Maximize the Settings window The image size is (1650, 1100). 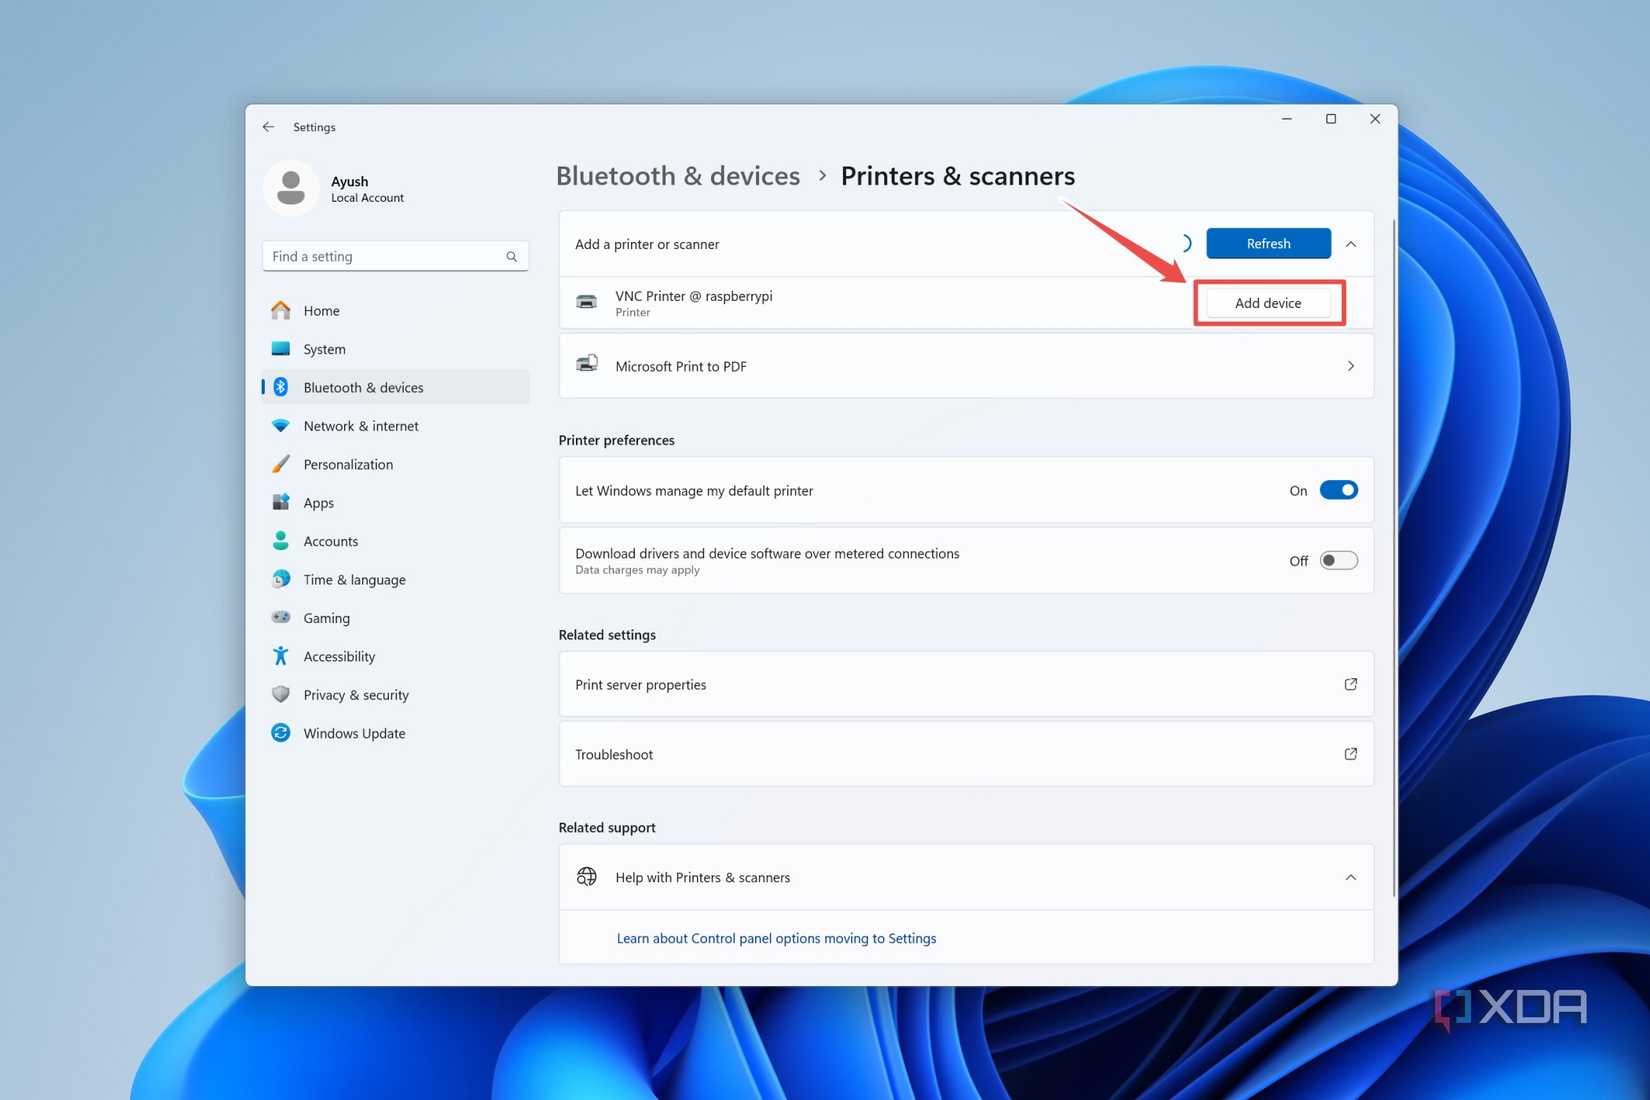(x=1331, y=119)
